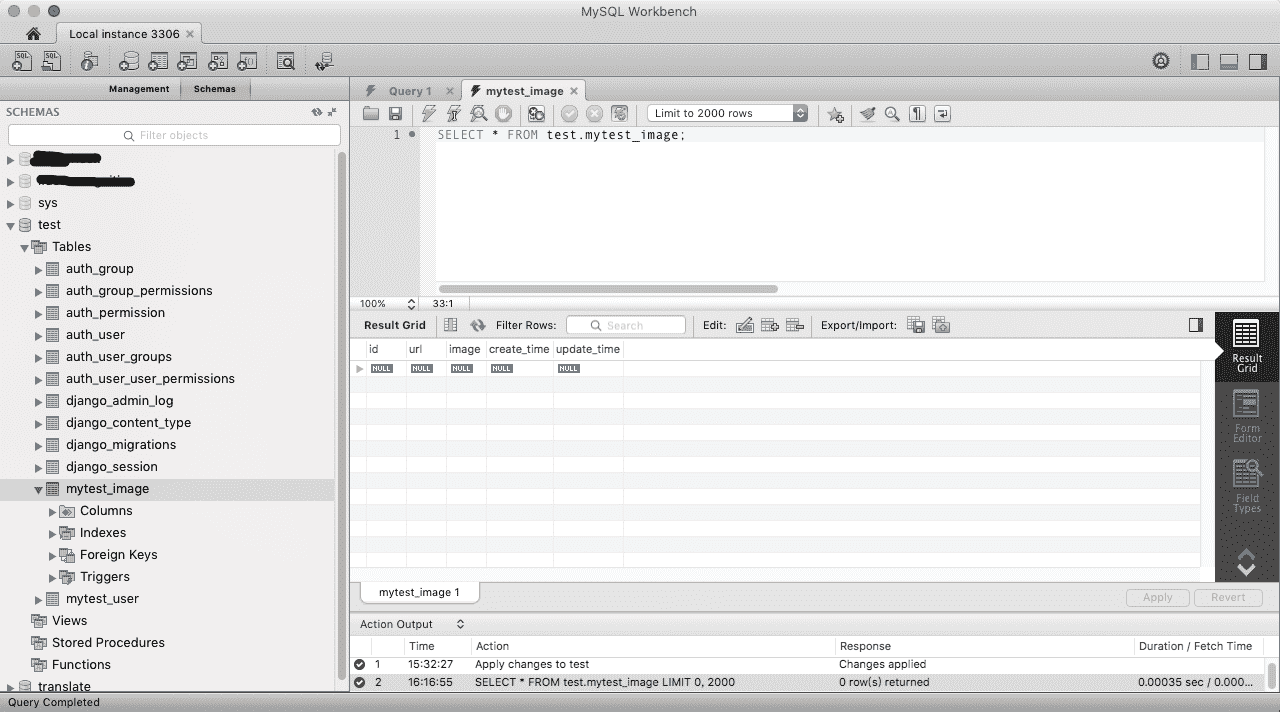Viewport: 1280px width, 712px height.
Task: Collapse the schemas panel arrows icon
Action: click(x=332, y=112)
